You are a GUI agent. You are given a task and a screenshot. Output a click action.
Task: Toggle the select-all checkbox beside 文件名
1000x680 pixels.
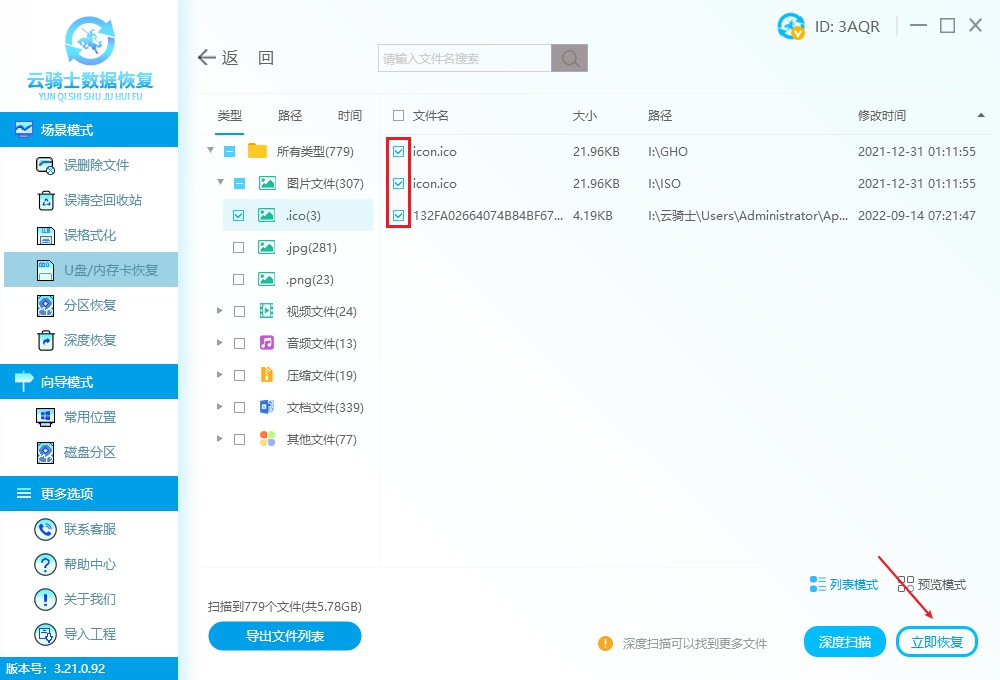tap(396, 115)
